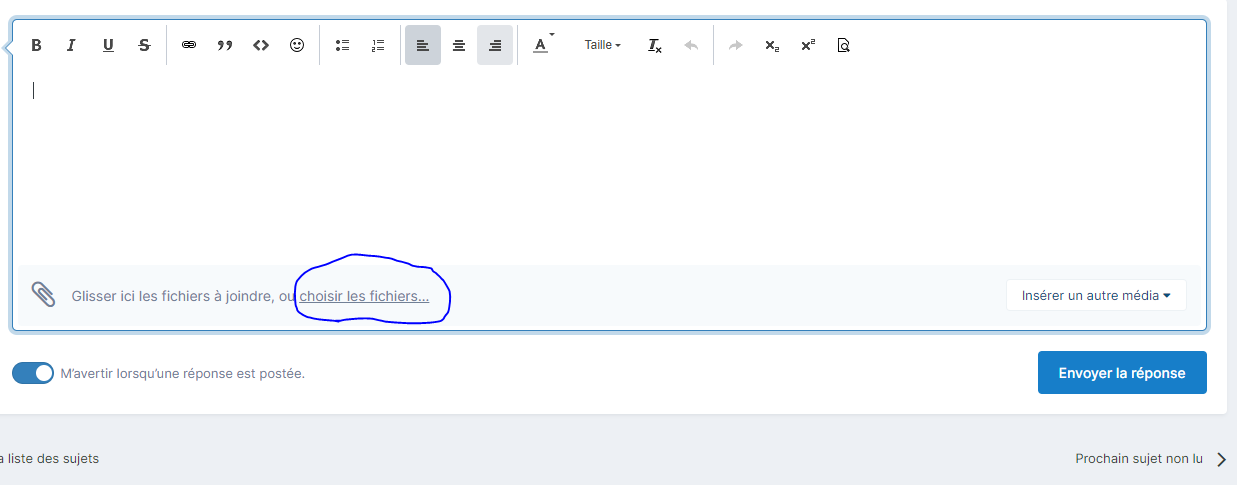Redo the last action
Viewport: 1237px width, 485px height.
point(736,45)
